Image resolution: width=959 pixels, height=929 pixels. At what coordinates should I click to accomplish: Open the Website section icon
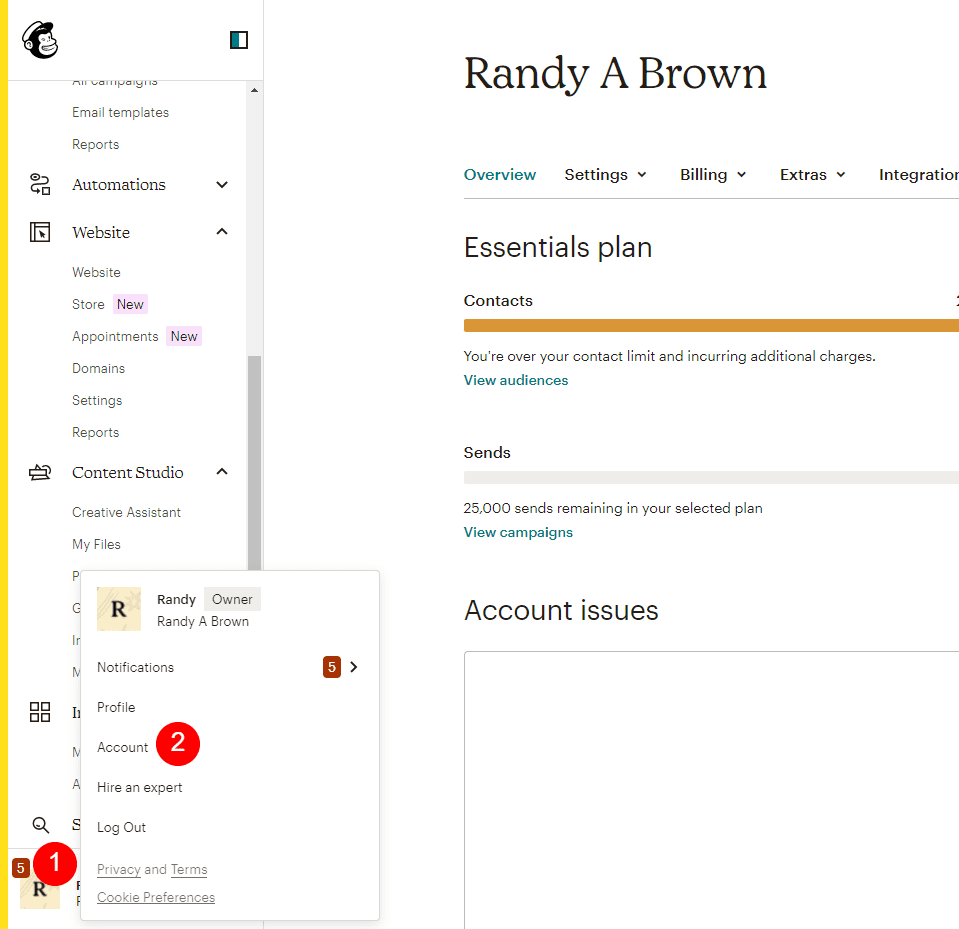click(x=40, y=232)
